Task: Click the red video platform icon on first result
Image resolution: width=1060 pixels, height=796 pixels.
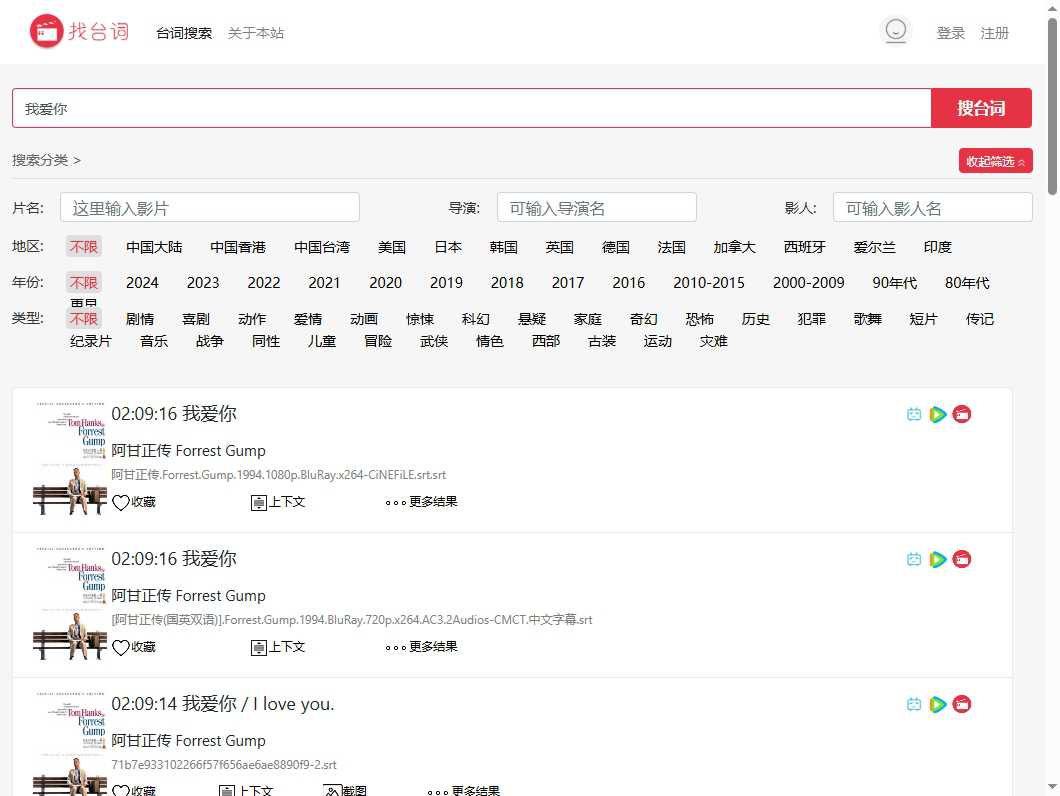Action: [x=961, y=413]
